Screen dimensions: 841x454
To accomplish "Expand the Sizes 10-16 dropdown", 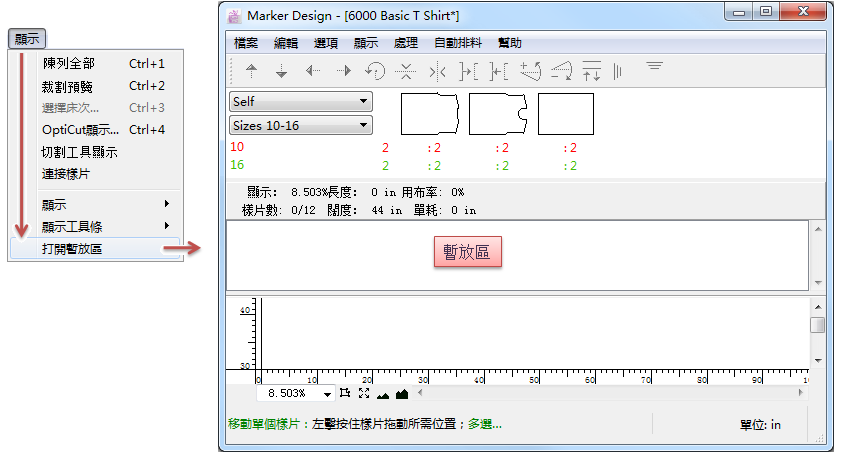I will pos(300,125).
